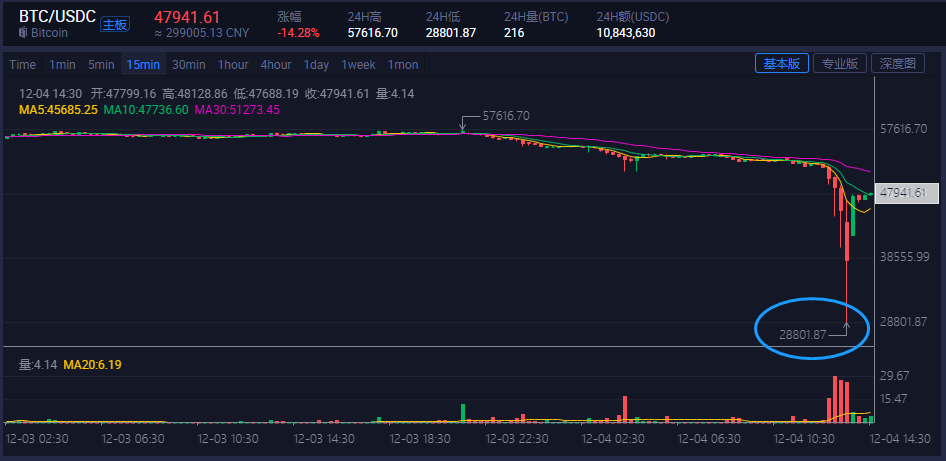946x461 pixels.
Task: Switch to the 30min interval tab
Action: (x=188, y=65)
